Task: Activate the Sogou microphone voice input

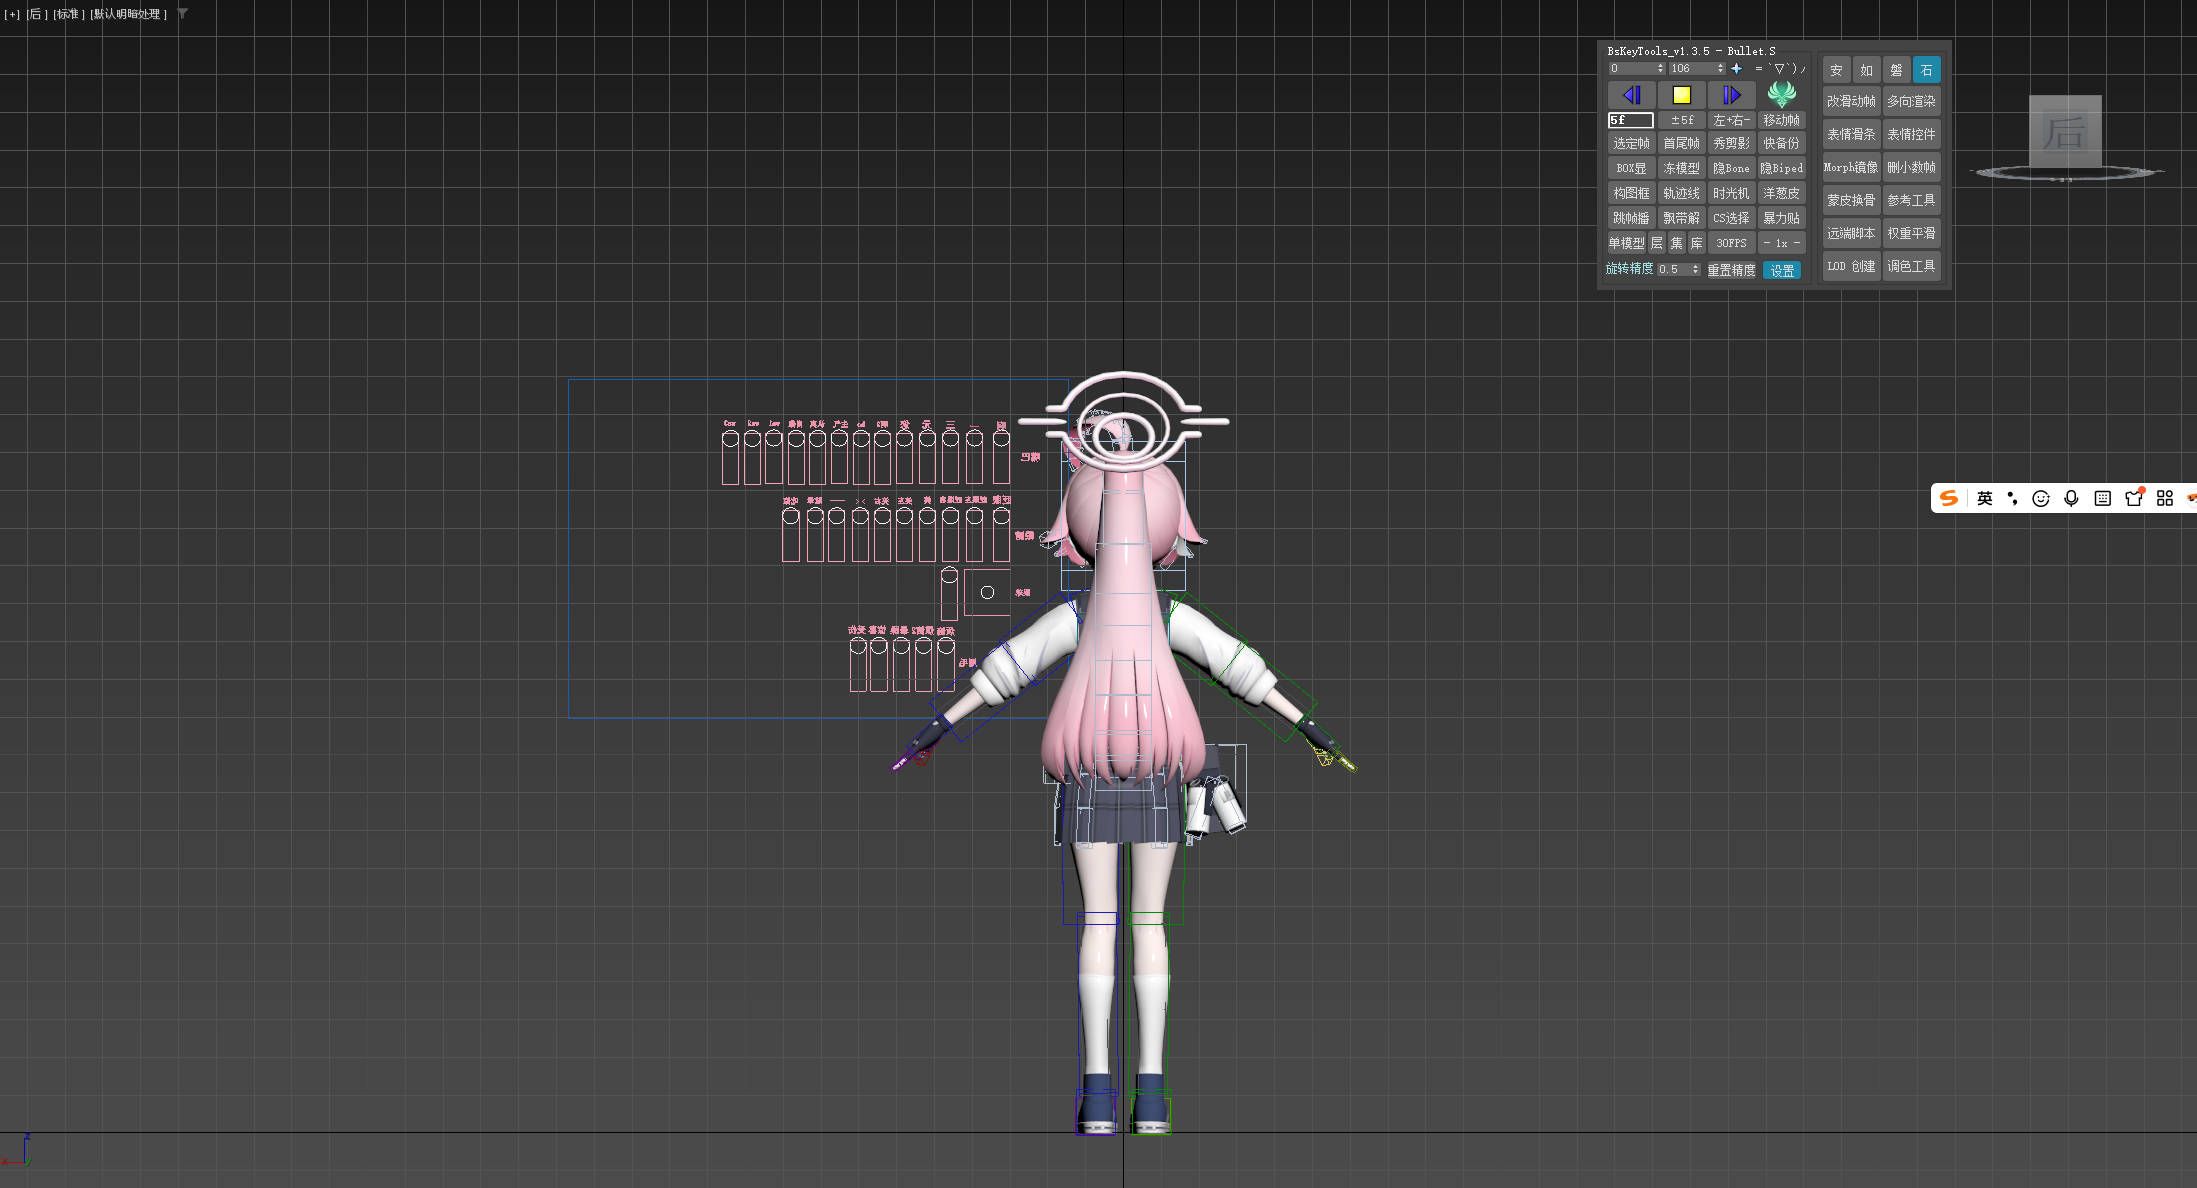Action: tap(2071, 498)
